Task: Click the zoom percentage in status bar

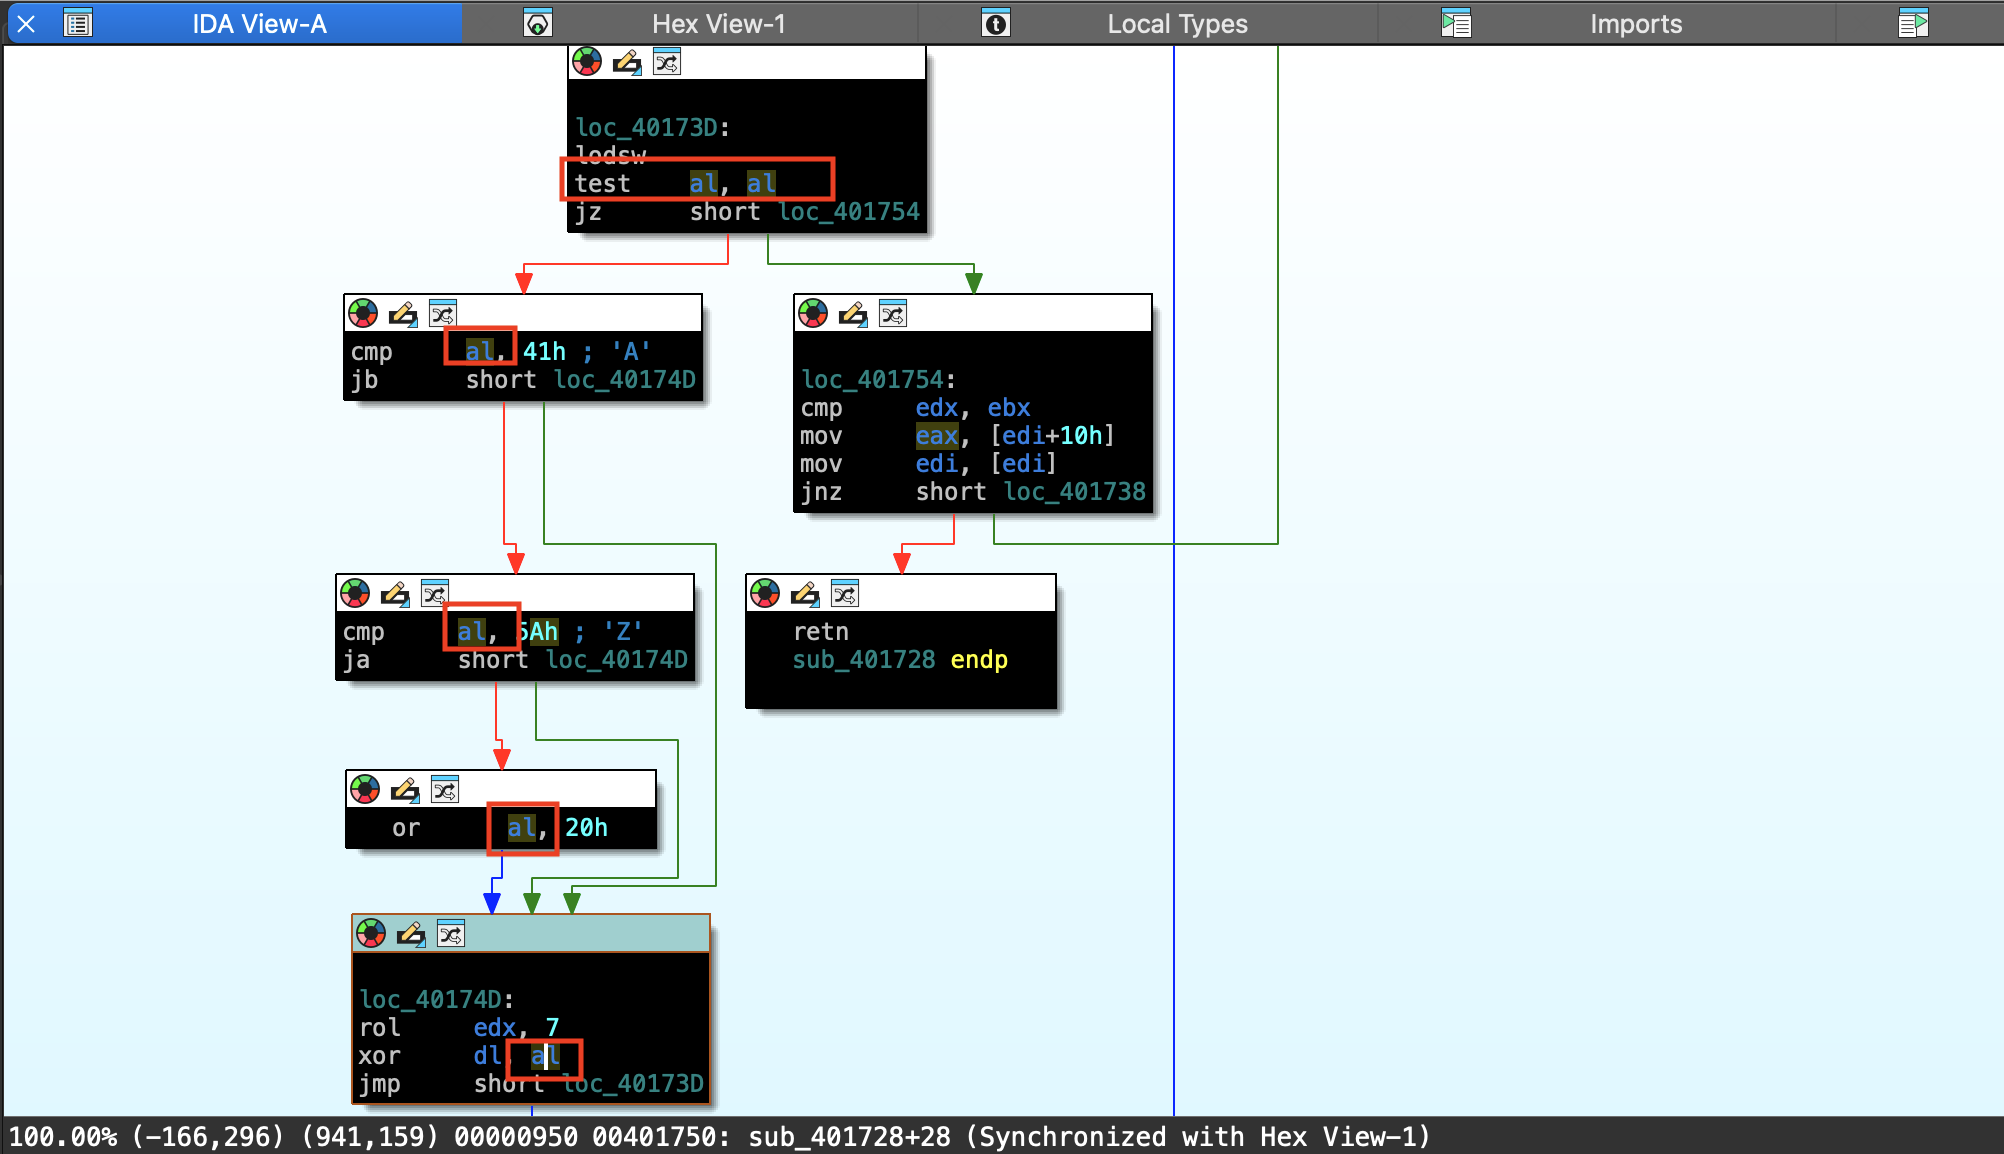Action: coord(63,1137)
